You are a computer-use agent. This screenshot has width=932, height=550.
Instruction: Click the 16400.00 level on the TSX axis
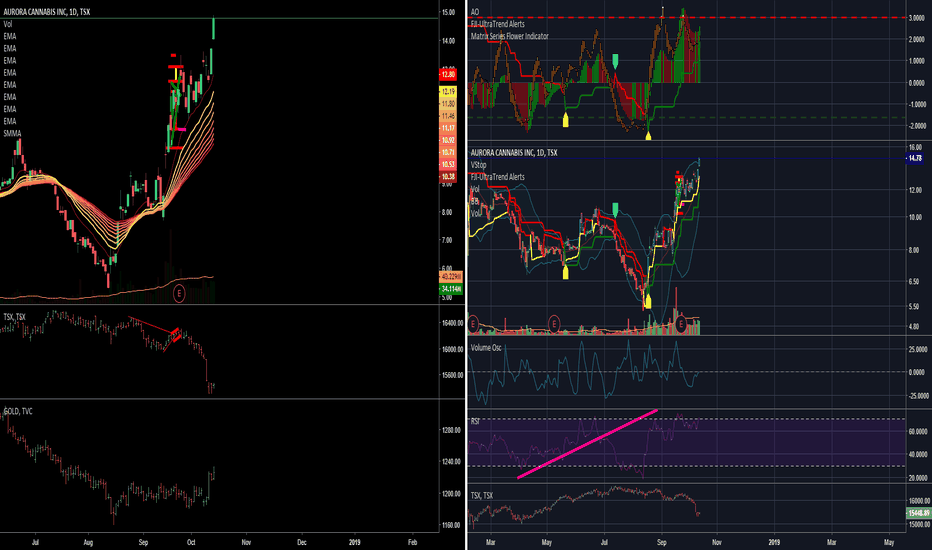[x=452, y=323]
